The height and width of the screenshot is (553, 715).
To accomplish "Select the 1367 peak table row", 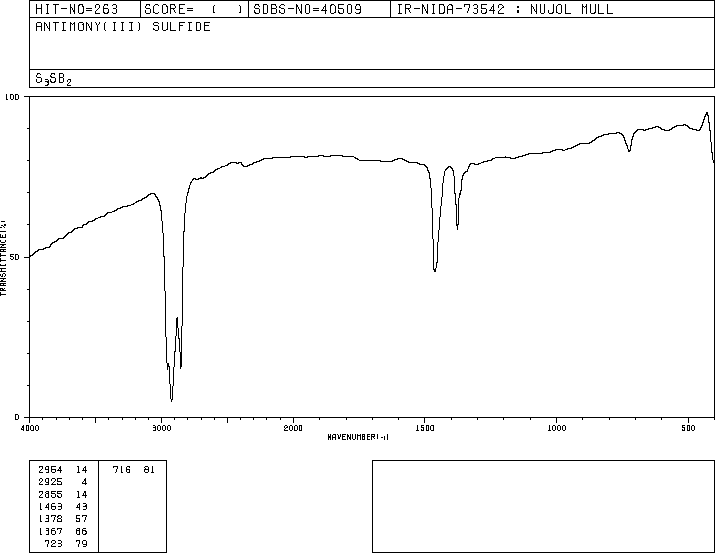I will click(63, 532).
